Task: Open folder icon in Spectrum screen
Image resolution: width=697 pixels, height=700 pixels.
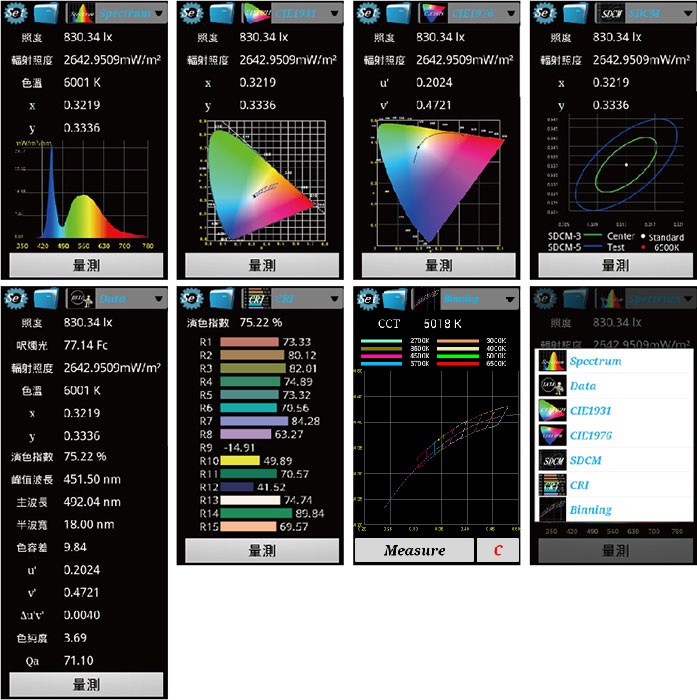Action: pos(46,13)
